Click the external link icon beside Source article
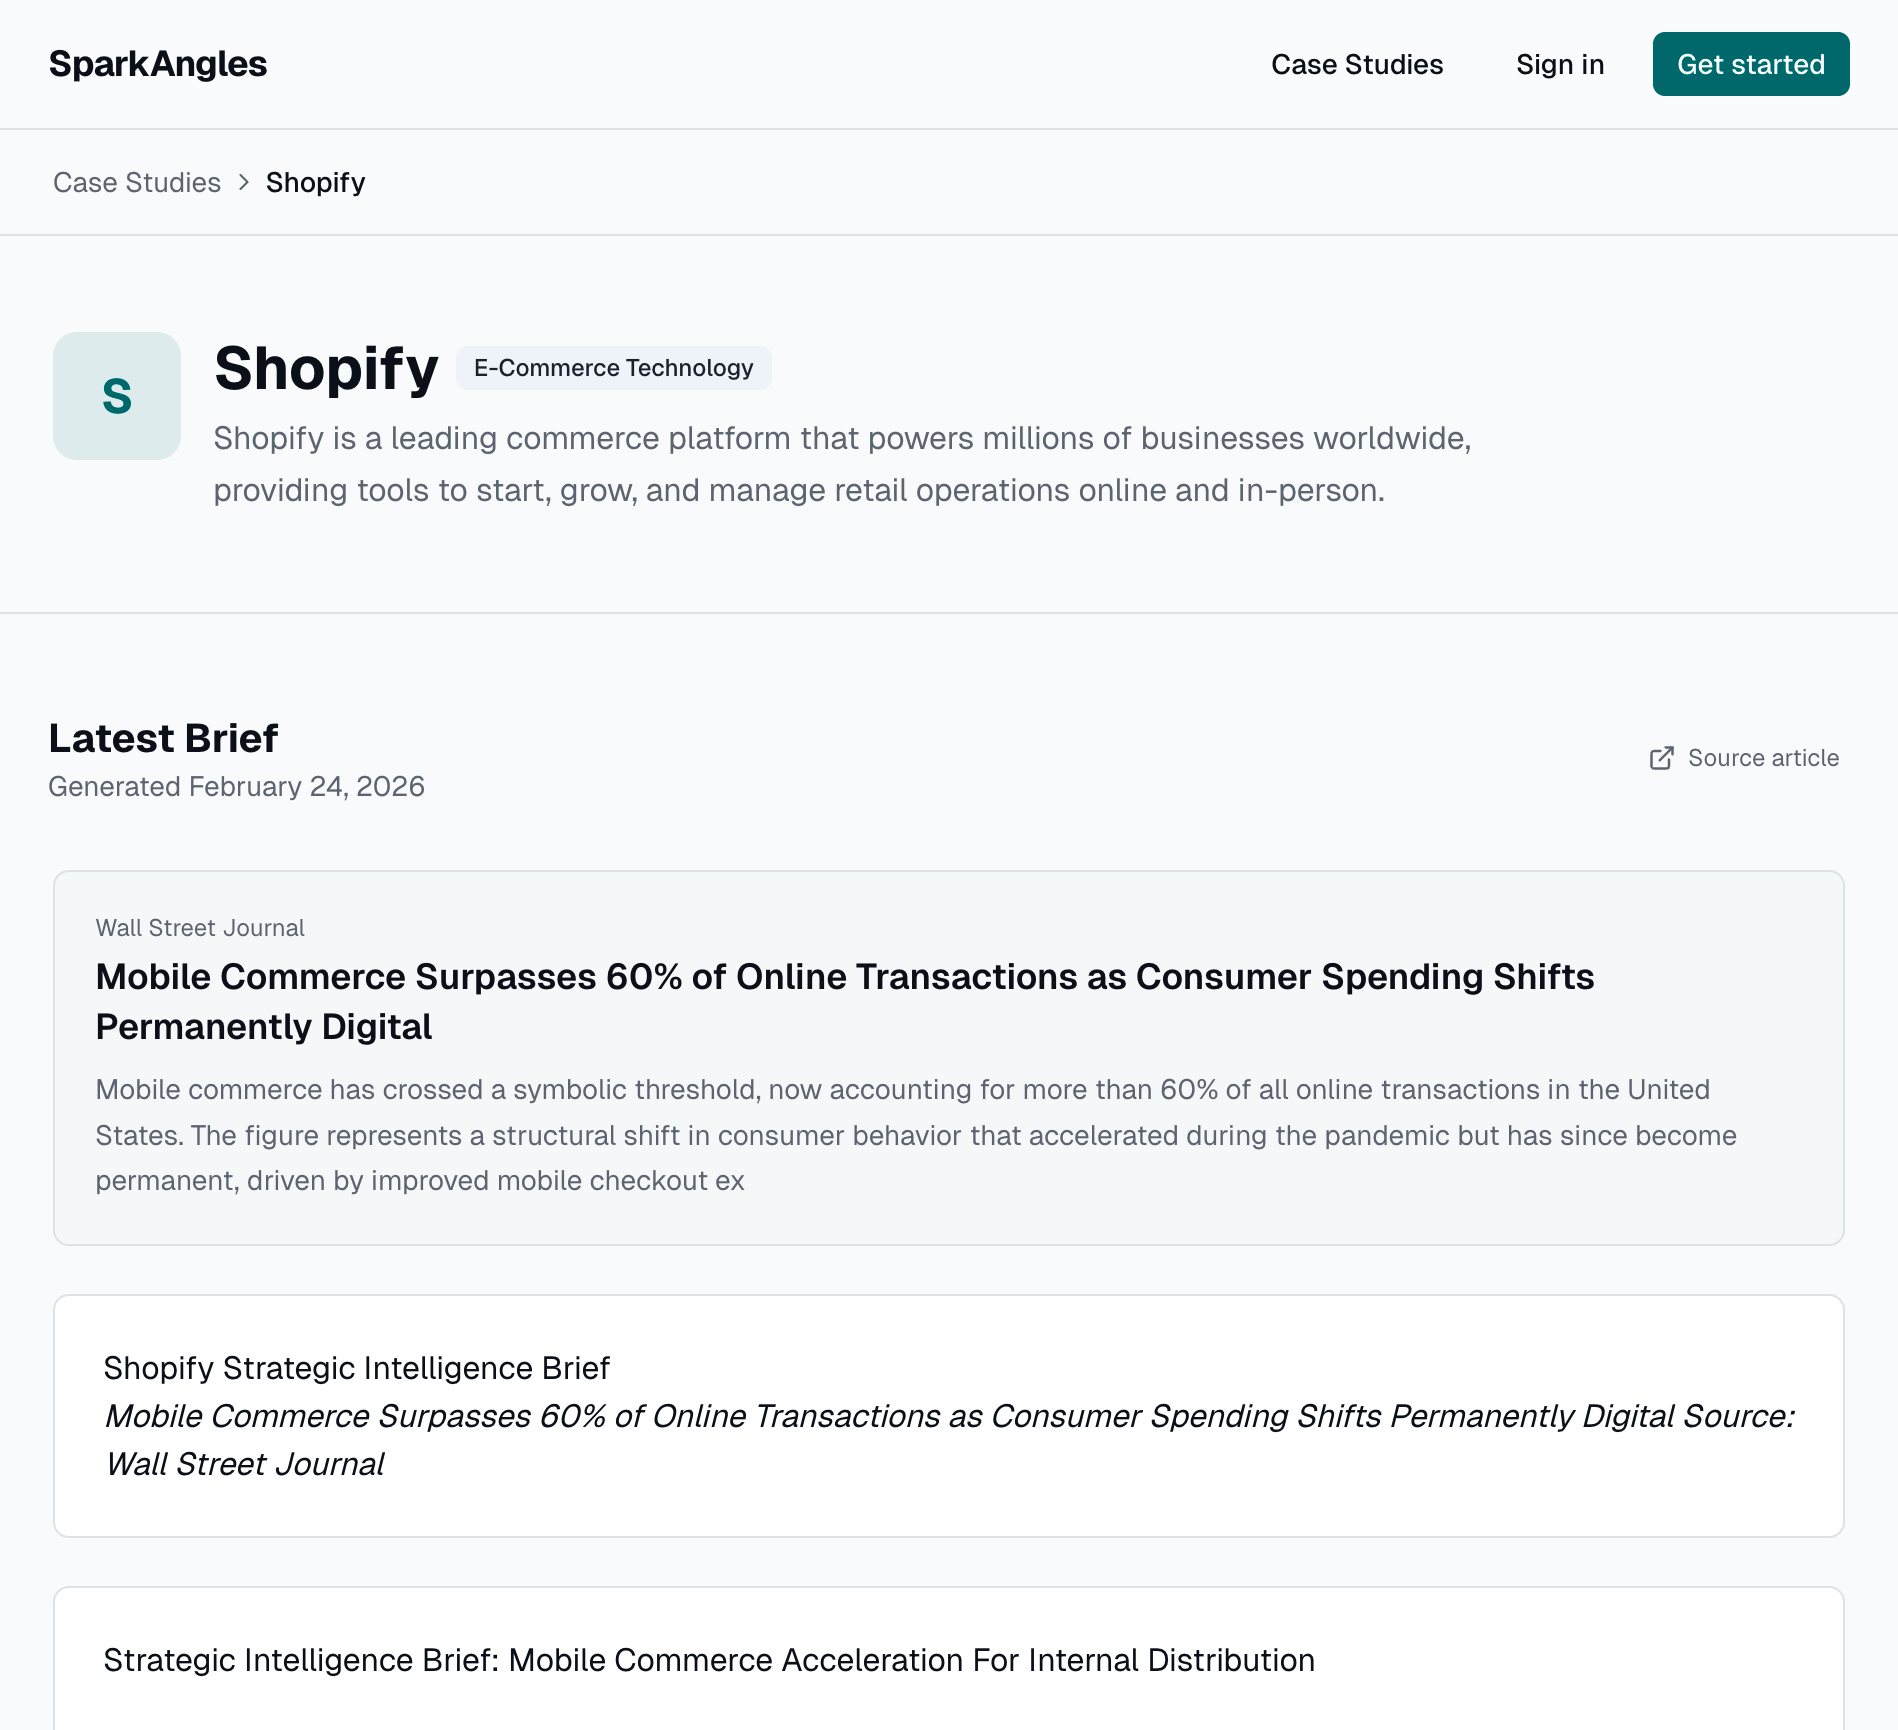 pos(1663,758)
